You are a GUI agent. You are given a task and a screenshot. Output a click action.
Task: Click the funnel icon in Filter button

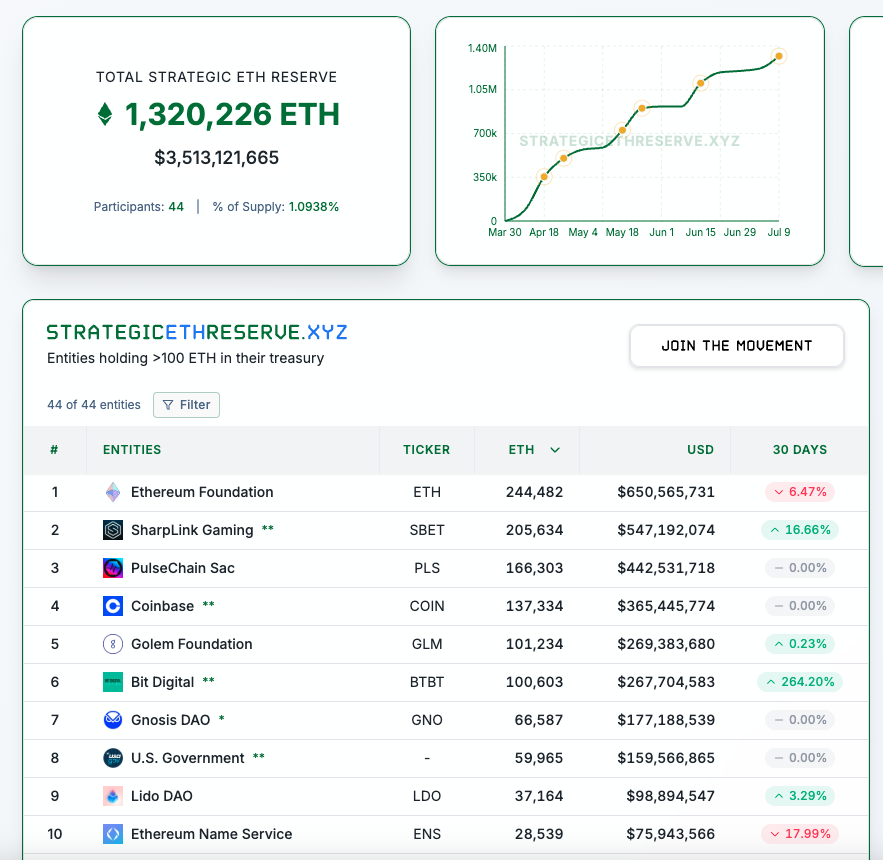(x=168, y=405)
